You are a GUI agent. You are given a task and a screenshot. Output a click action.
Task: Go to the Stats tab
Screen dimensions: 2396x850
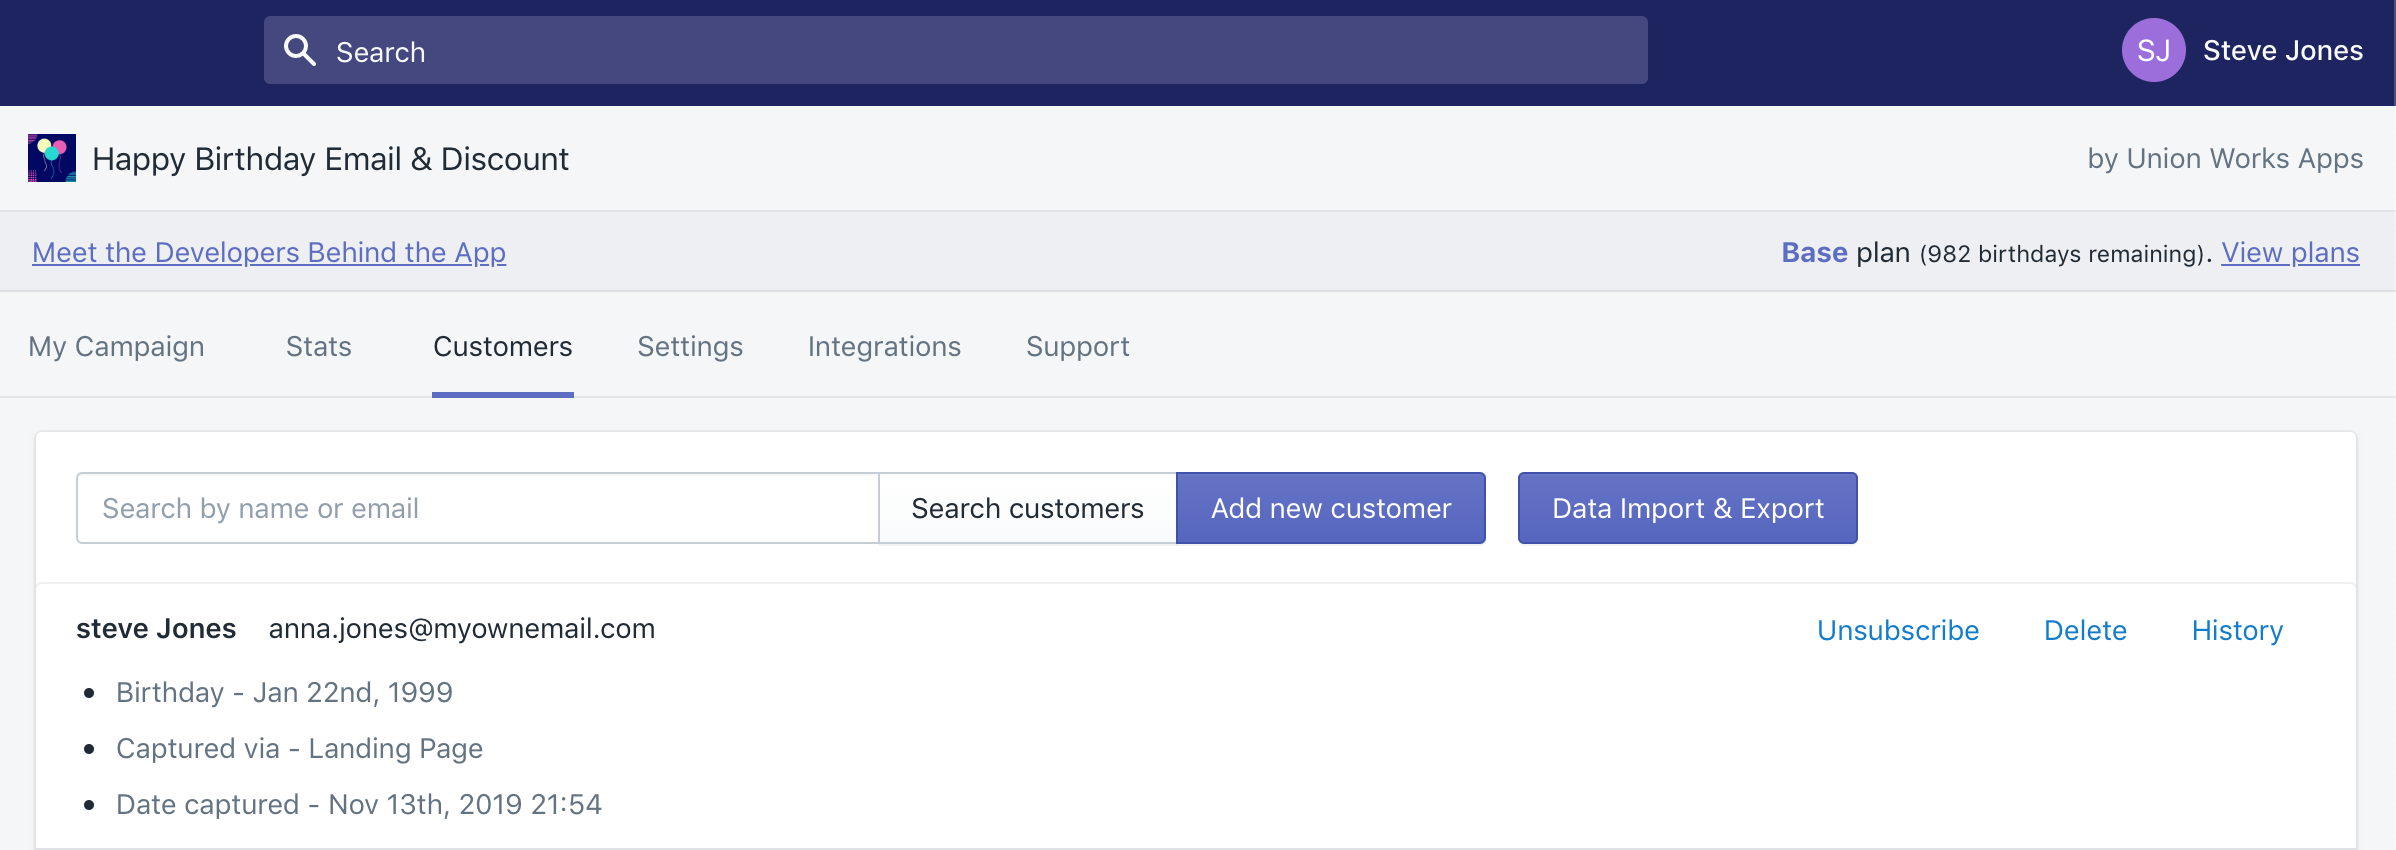[x=318, y=346]
